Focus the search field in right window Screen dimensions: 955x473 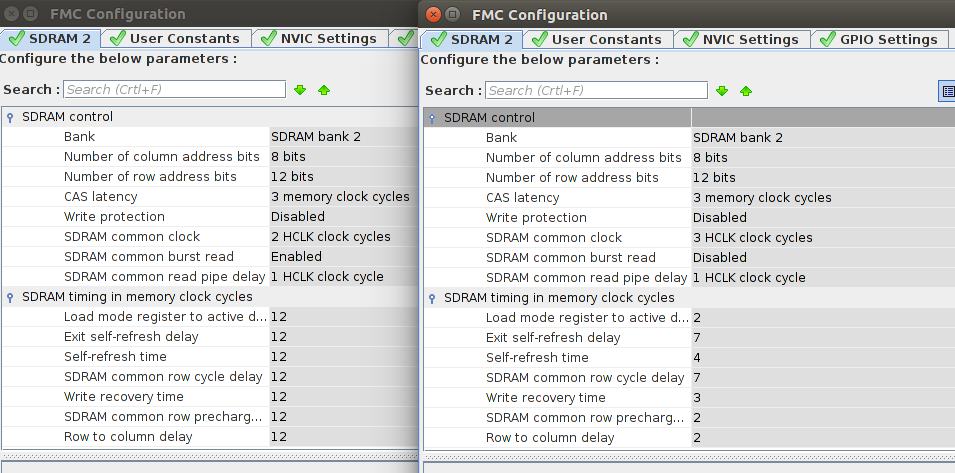coord(597,91)
